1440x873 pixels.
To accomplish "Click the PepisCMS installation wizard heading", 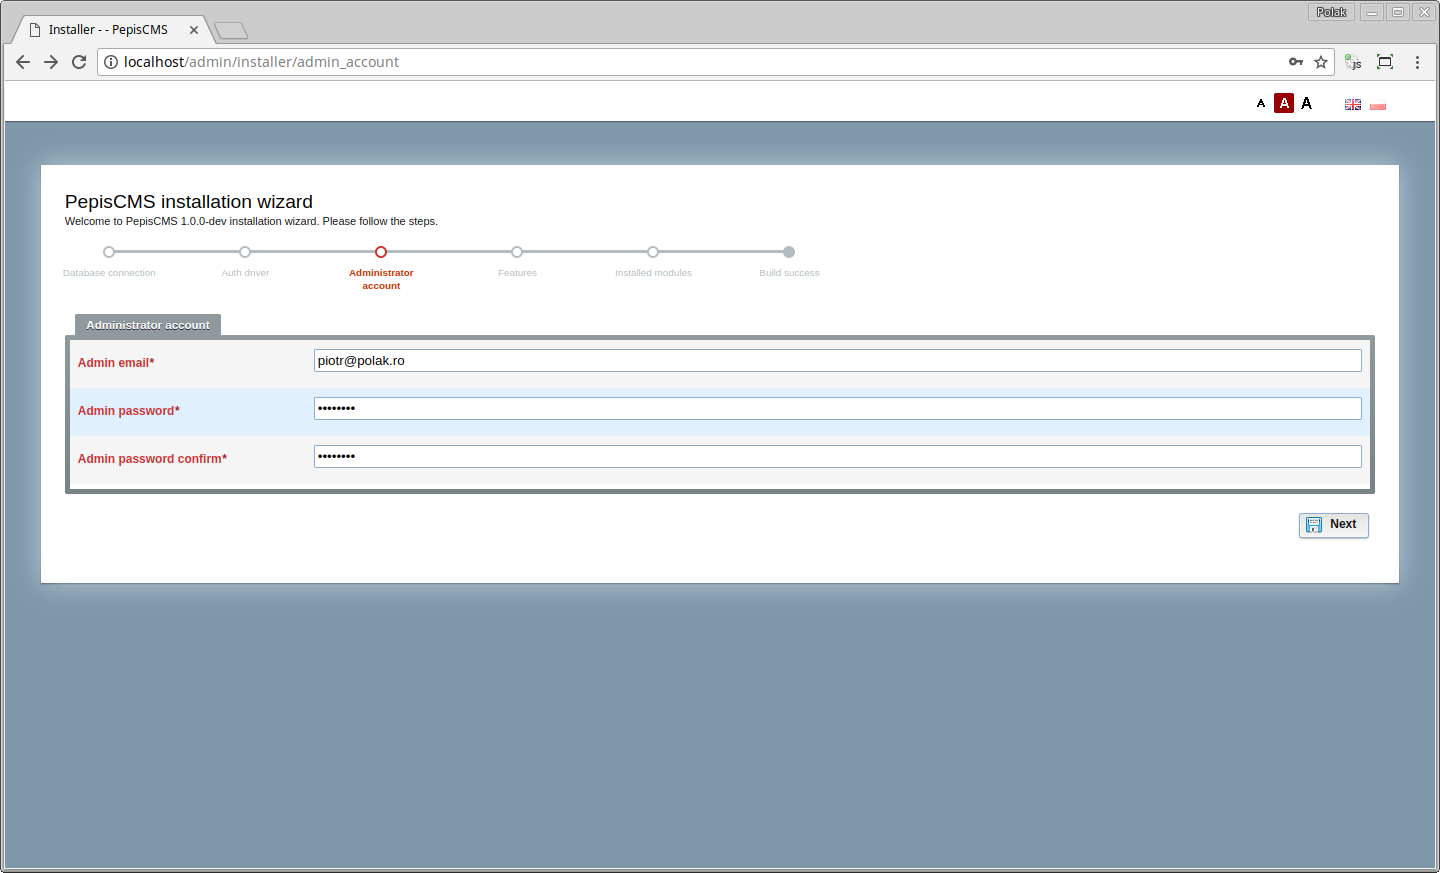I will click(189, 202).
